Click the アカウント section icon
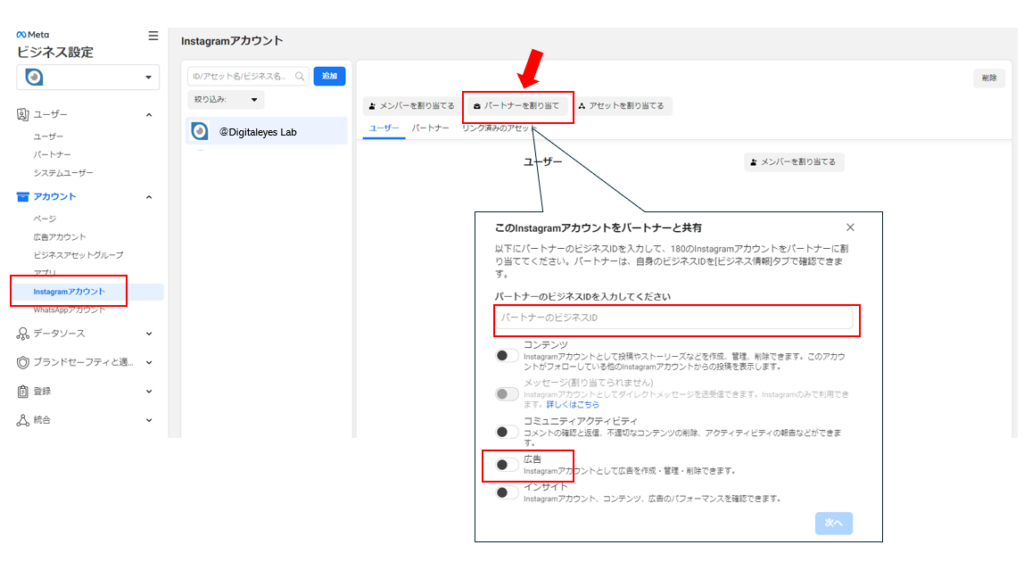Image resolution: width=1024 pixels, height=578 pixels. [x=23, y=197]
